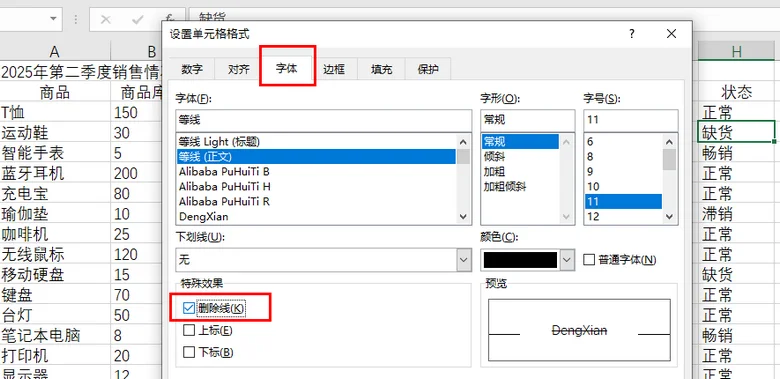Screen dimensions: 780x379
Task: Select column A header
Action: [55, 51]
